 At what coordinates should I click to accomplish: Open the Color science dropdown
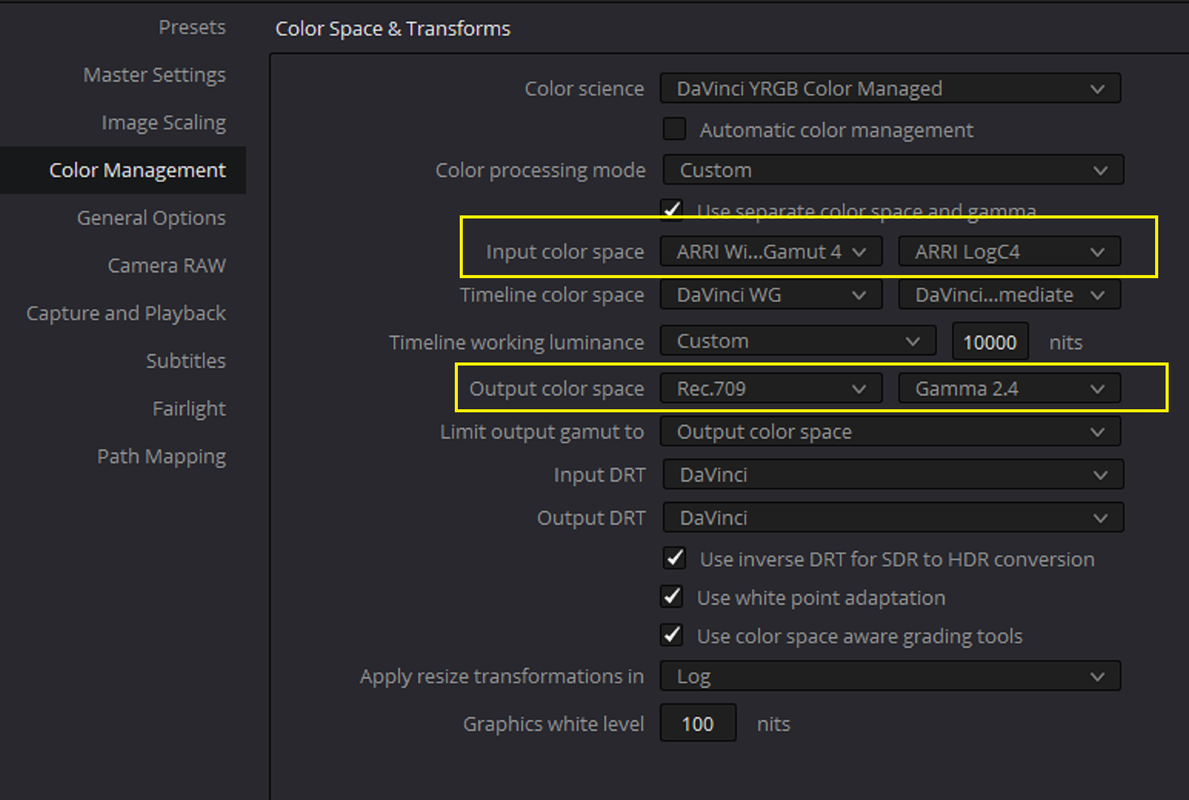click(x=890, y=89)
